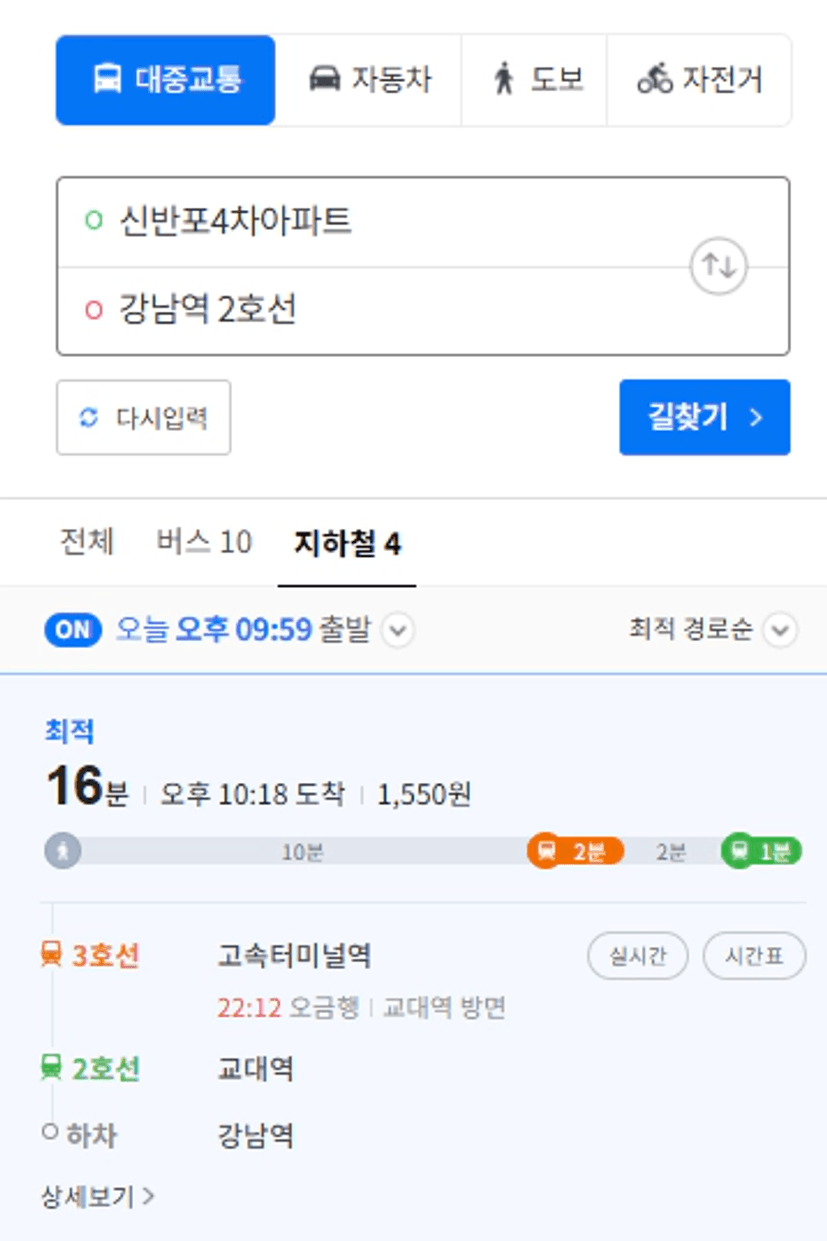Viewport: 827px width, 1241px height.
Task: Select the 대중교통 bus icon mode
Action: (x=108, y=79)
